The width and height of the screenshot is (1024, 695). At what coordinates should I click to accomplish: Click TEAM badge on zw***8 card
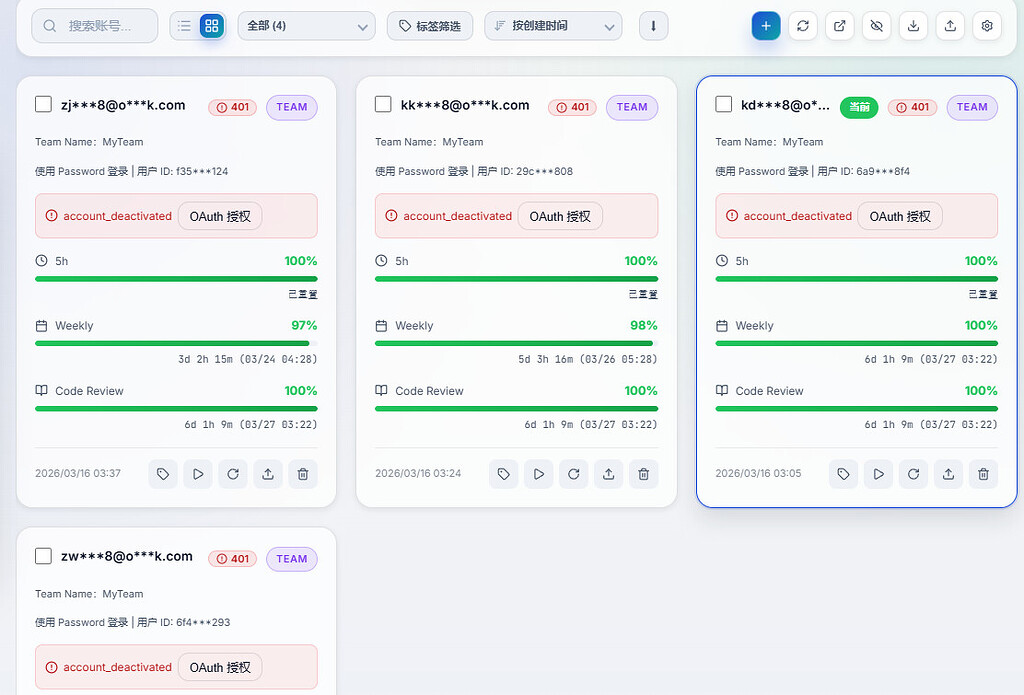pos(292,559)
